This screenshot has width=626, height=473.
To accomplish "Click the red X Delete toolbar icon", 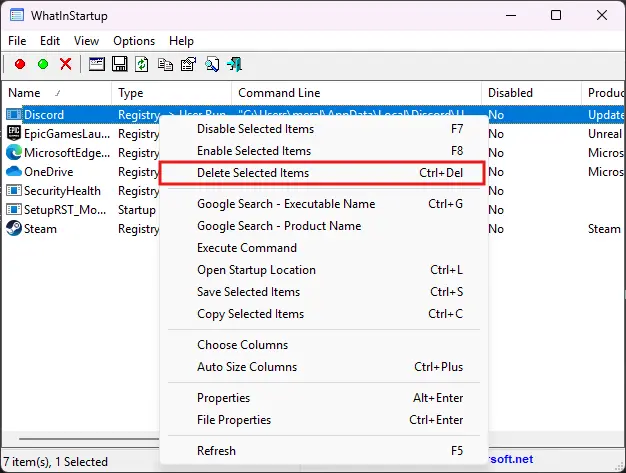I will [x=66, y=64].
